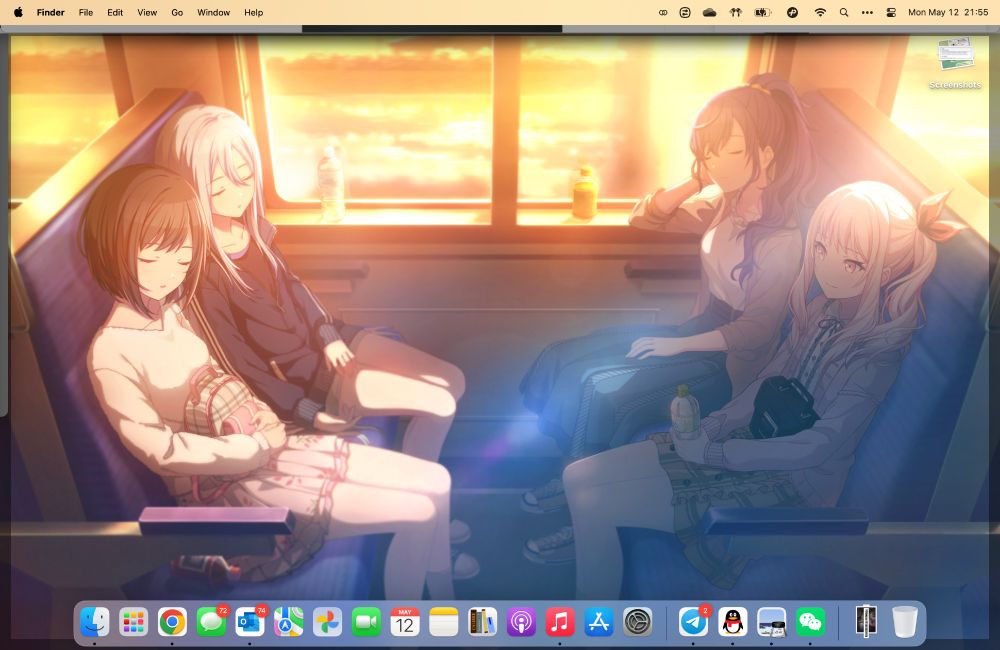Launch the QQ penguin app
Image resolution: width=1000 pixels, height=650 pixels.
pyautogui.click(x=732, y=621)
